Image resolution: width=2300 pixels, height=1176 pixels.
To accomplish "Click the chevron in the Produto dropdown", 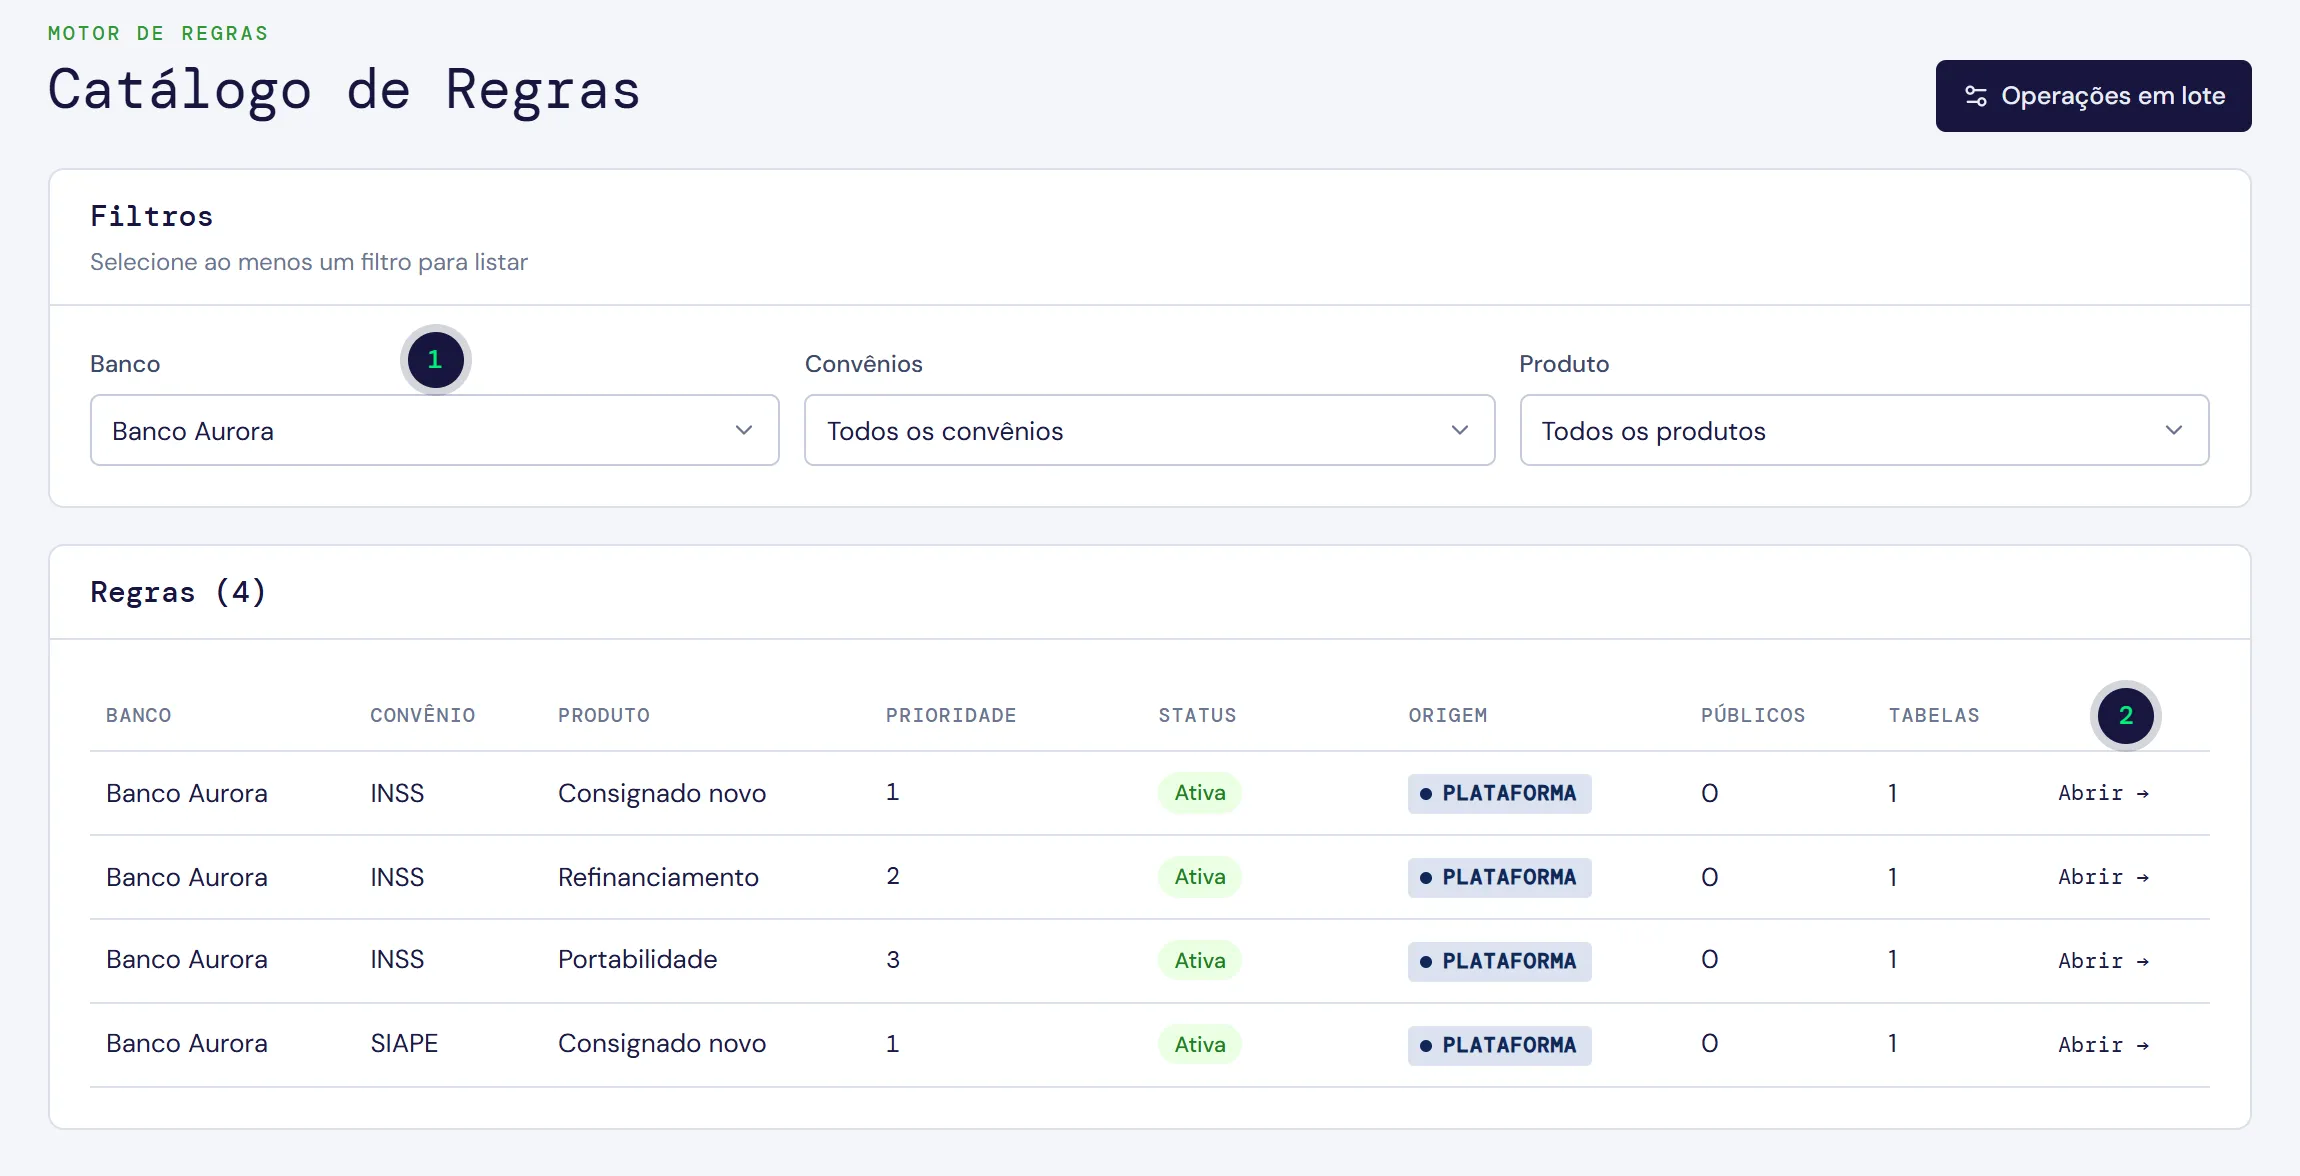I will point(2174,430).
